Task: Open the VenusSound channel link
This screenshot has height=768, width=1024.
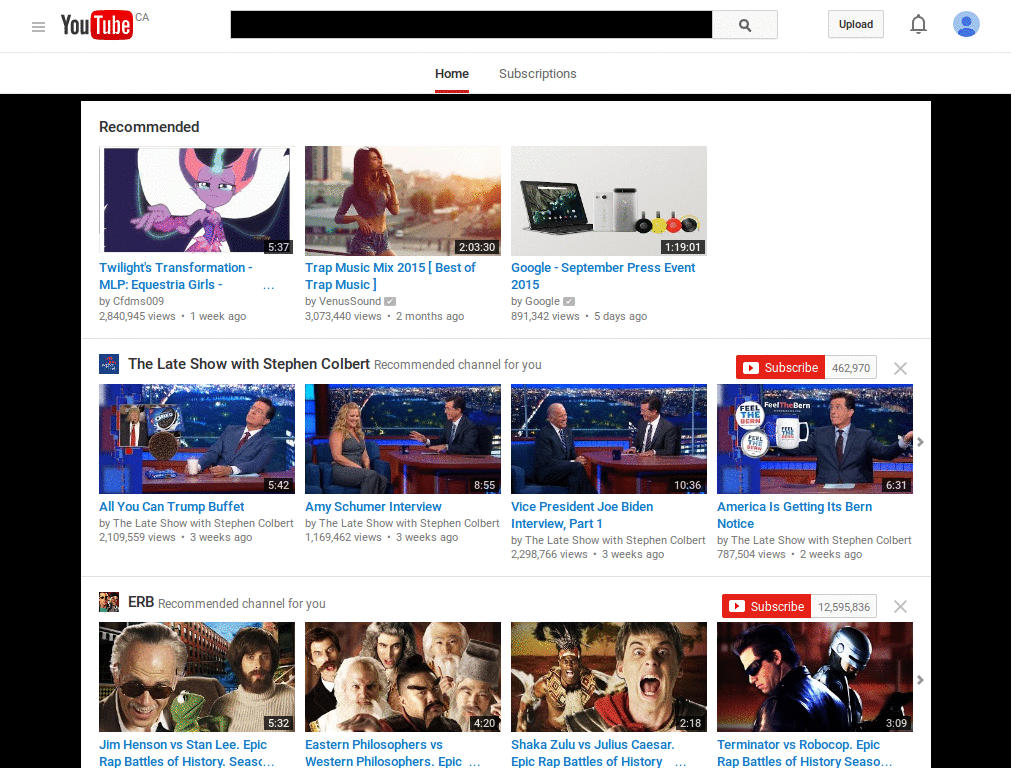Action: (x=349, y=301)
